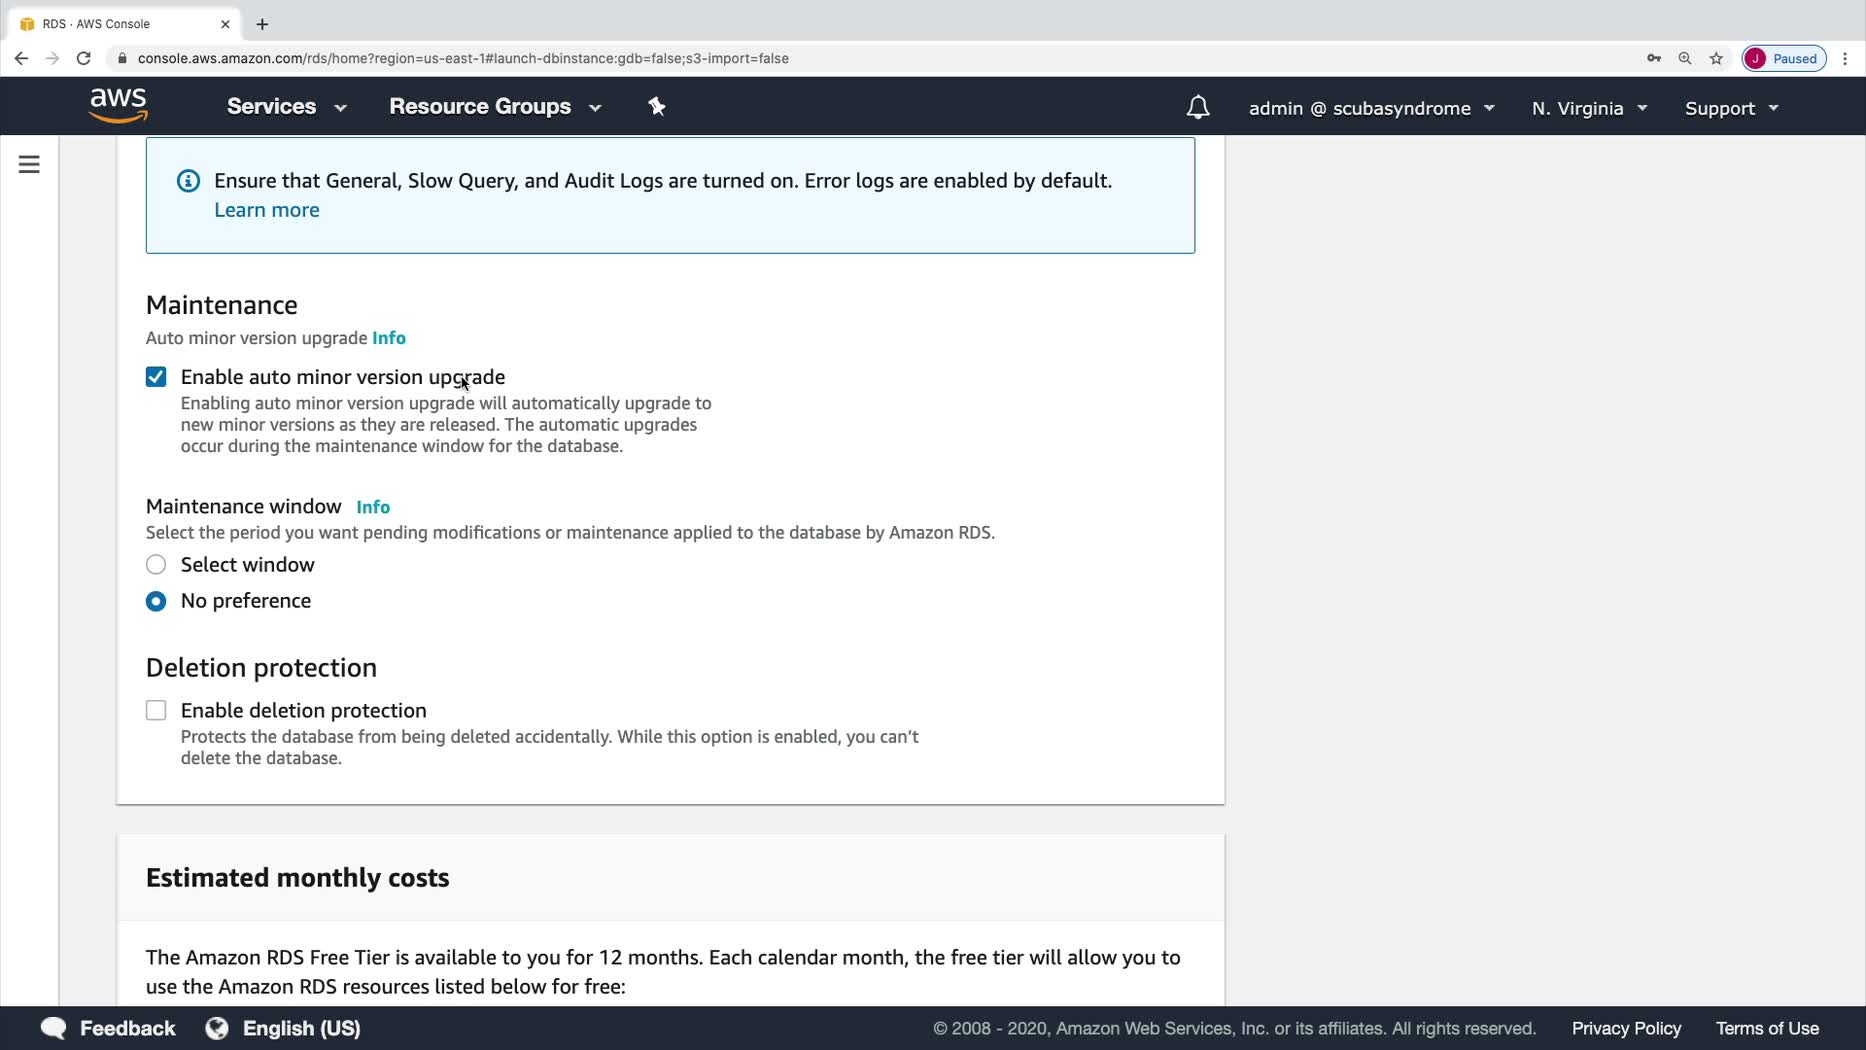Open the admin @ scubasyndrome account menu
1866x1050 pixels.
pyautogui.click(x=1371, y=108)
